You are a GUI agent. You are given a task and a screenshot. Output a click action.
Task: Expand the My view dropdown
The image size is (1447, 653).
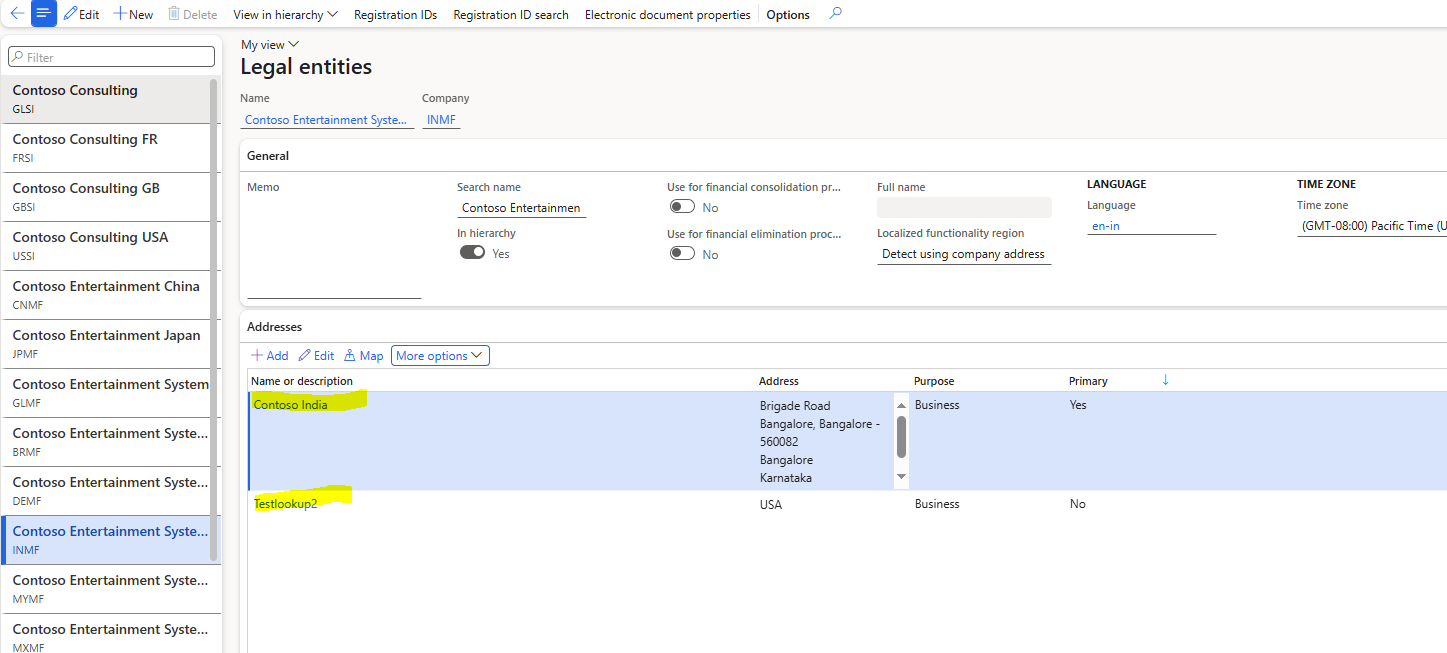270,44
